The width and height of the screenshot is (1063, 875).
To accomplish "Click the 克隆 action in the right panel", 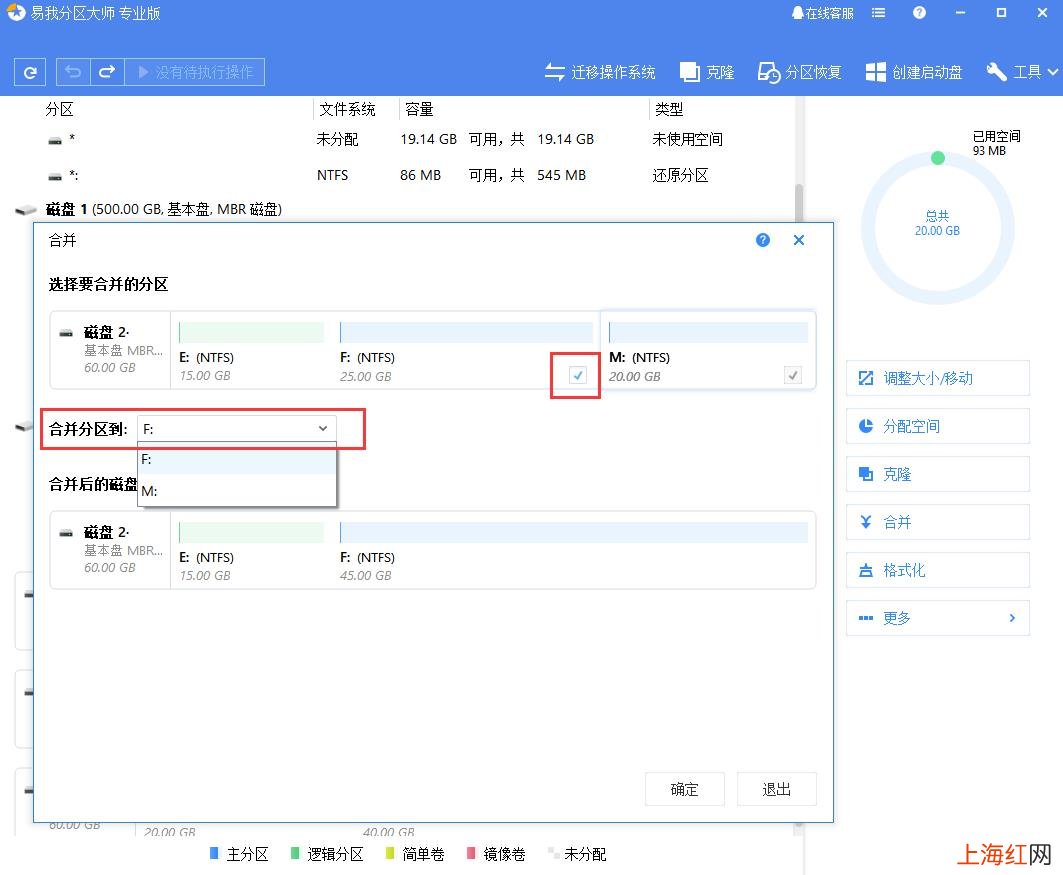I will (x=938, y=474).
